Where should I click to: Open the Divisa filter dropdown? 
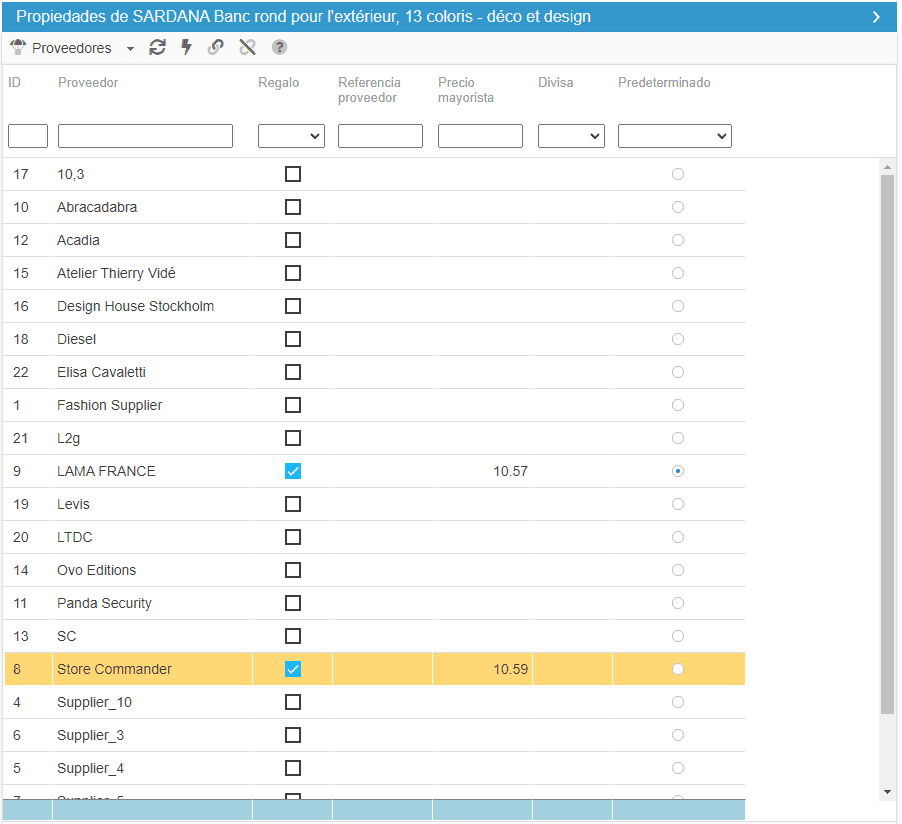point(571,136)
